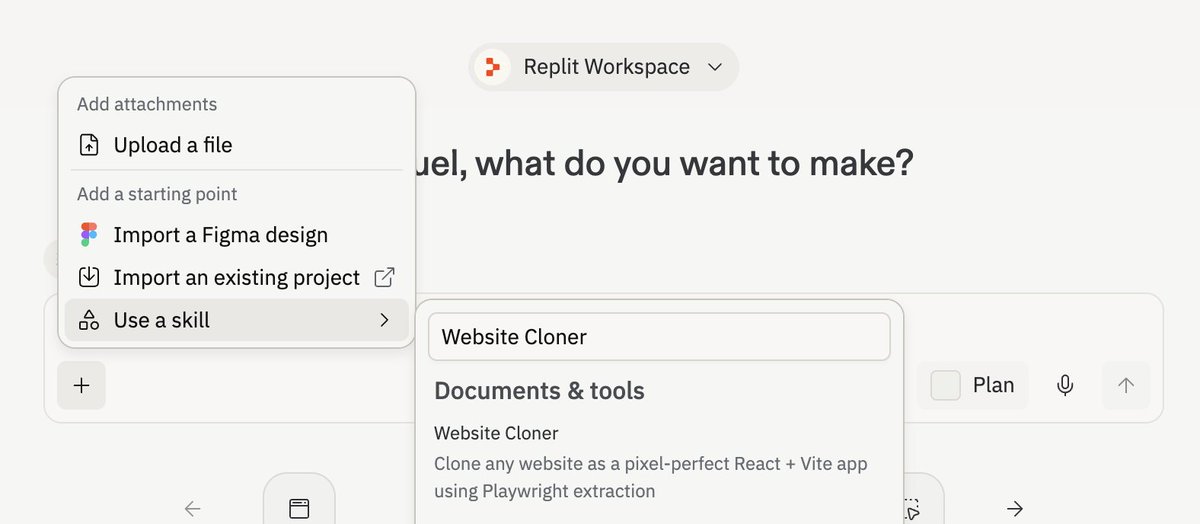Click the what do you want to make heading
1200x524 pixels.
tap(664, 163)
